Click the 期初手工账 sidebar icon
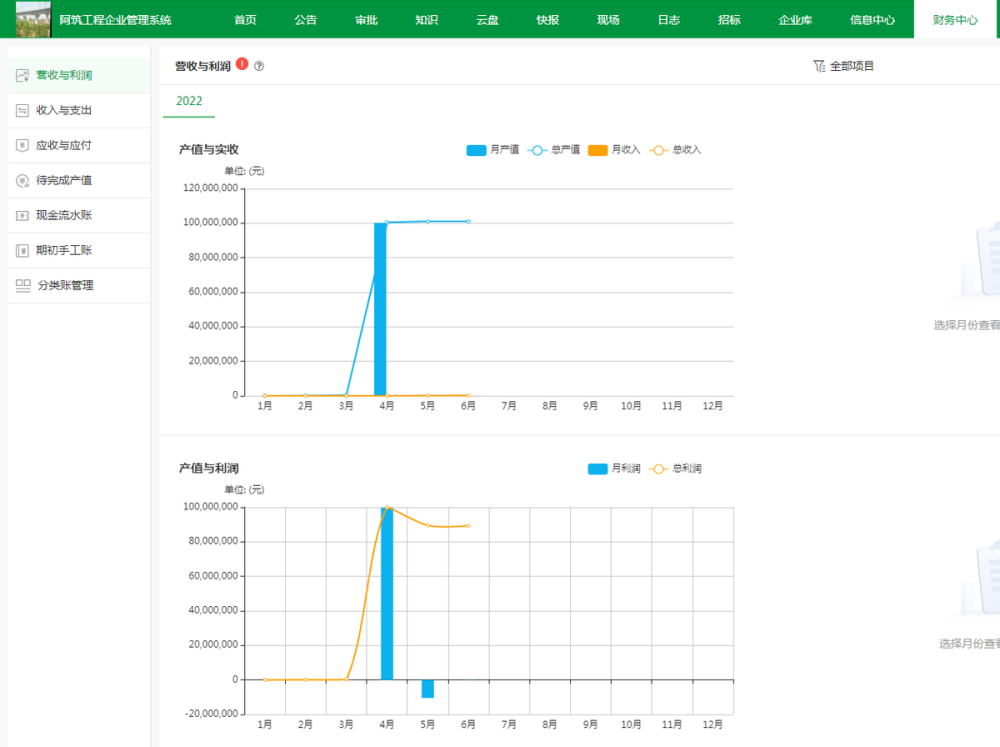 click(x=22, y=251)
